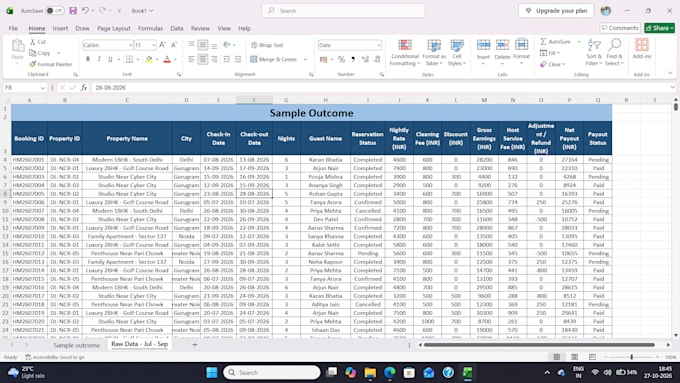
Task: Toggle Wrap Text
Action: coord(267,45)
